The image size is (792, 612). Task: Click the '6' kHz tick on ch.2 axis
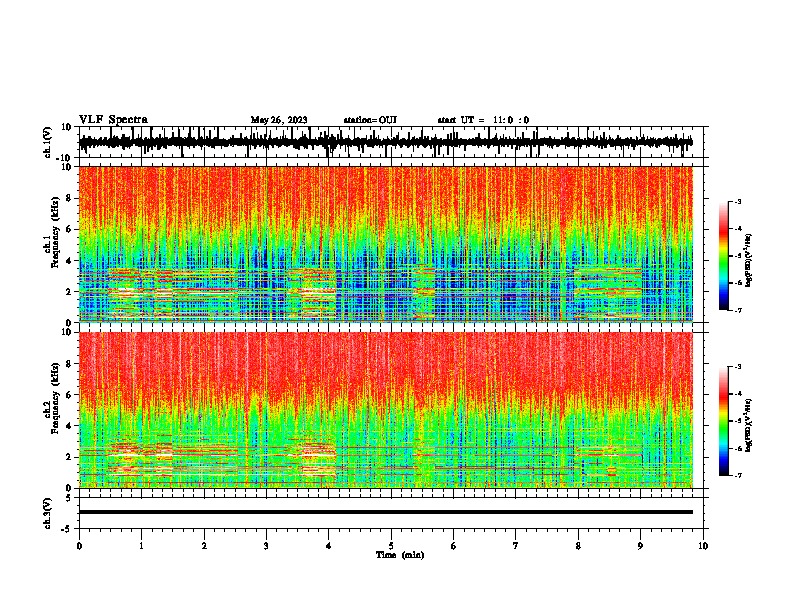click(69, 395)
